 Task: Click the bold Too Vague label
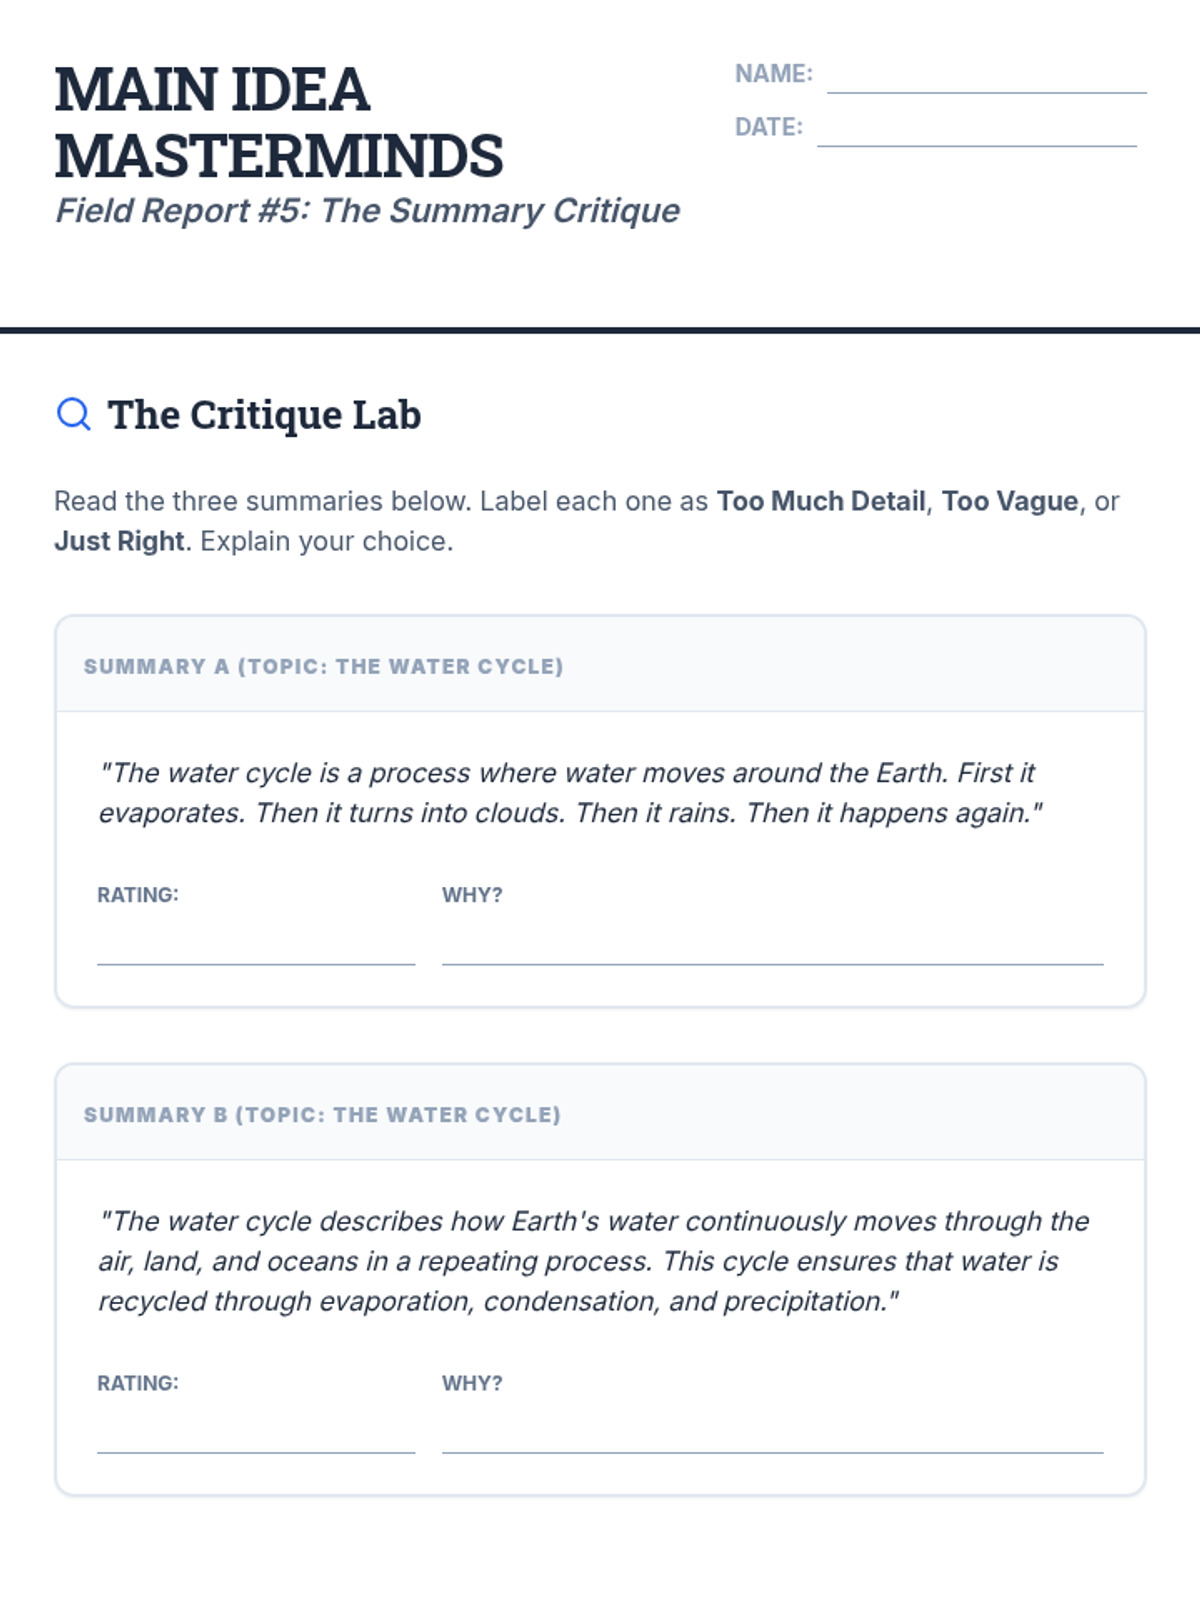click(1010, 501)
